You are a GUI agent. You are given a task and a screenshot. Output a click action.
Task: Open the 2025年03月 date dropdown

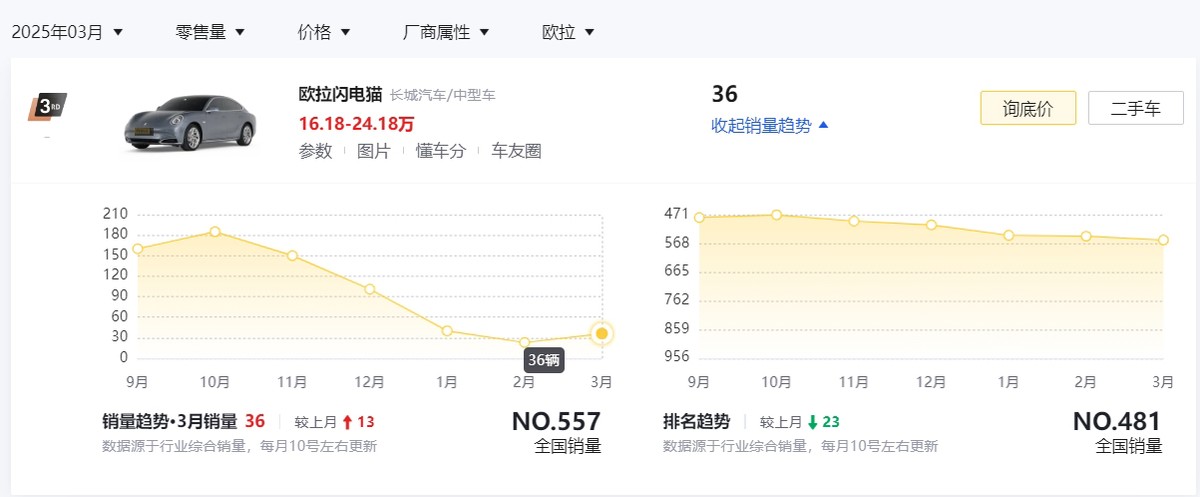tap(67, 32)
